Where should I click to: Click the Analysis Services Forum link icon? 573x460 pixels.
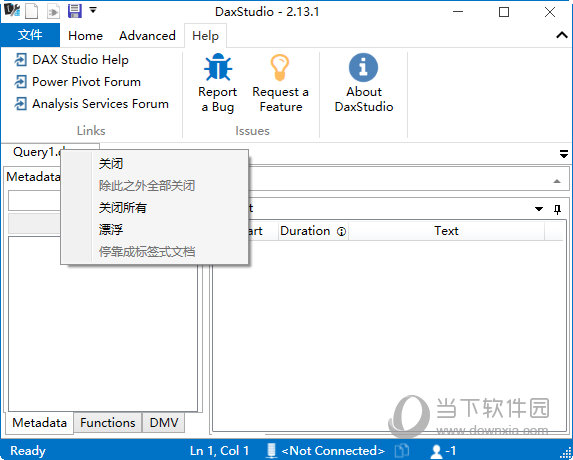[20, 104]
